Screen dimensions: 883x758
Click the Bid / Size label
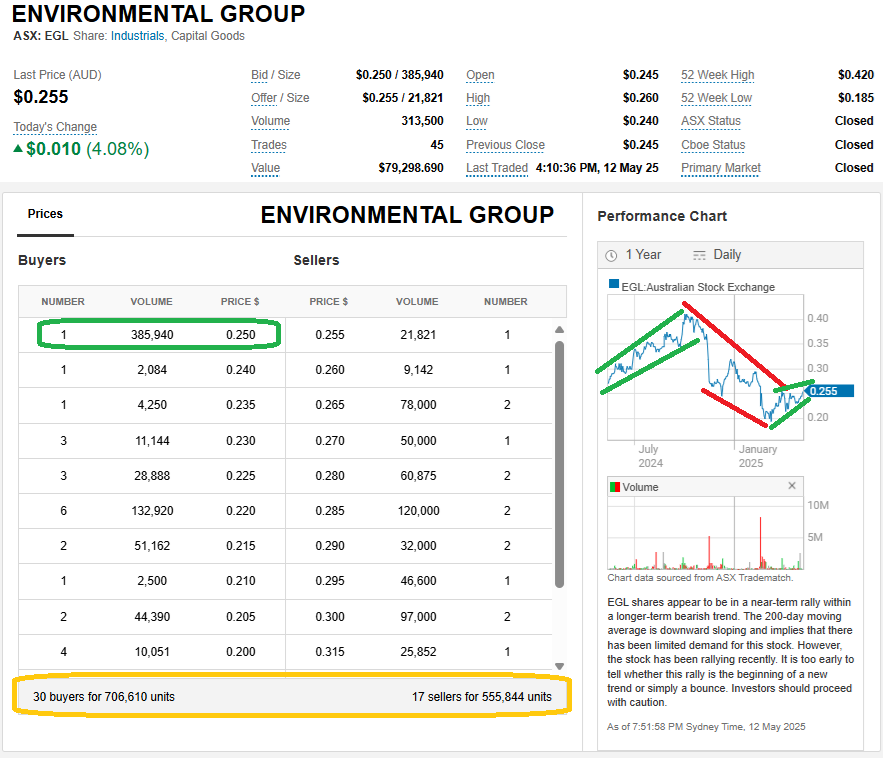pos(275,75)
